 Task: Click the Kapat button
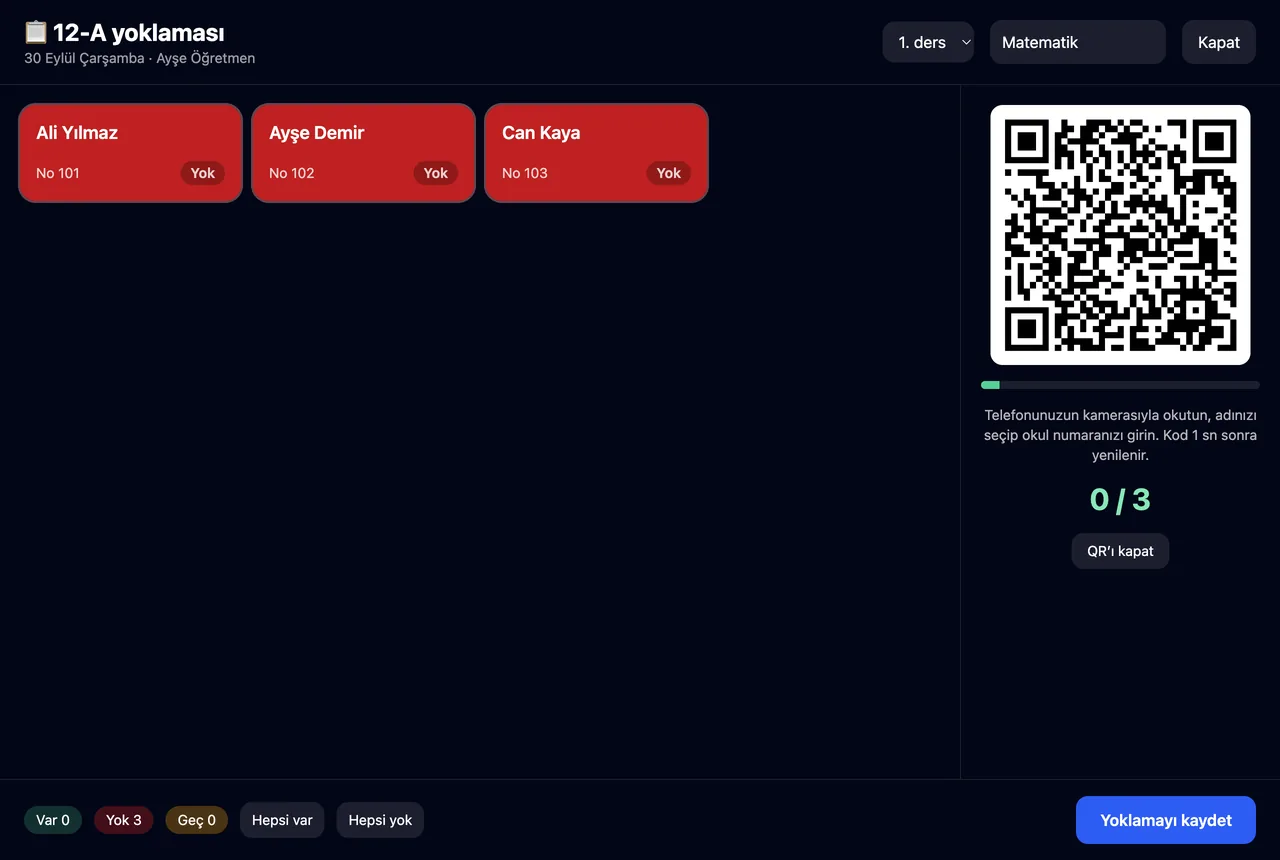(x=1219, y=42)
